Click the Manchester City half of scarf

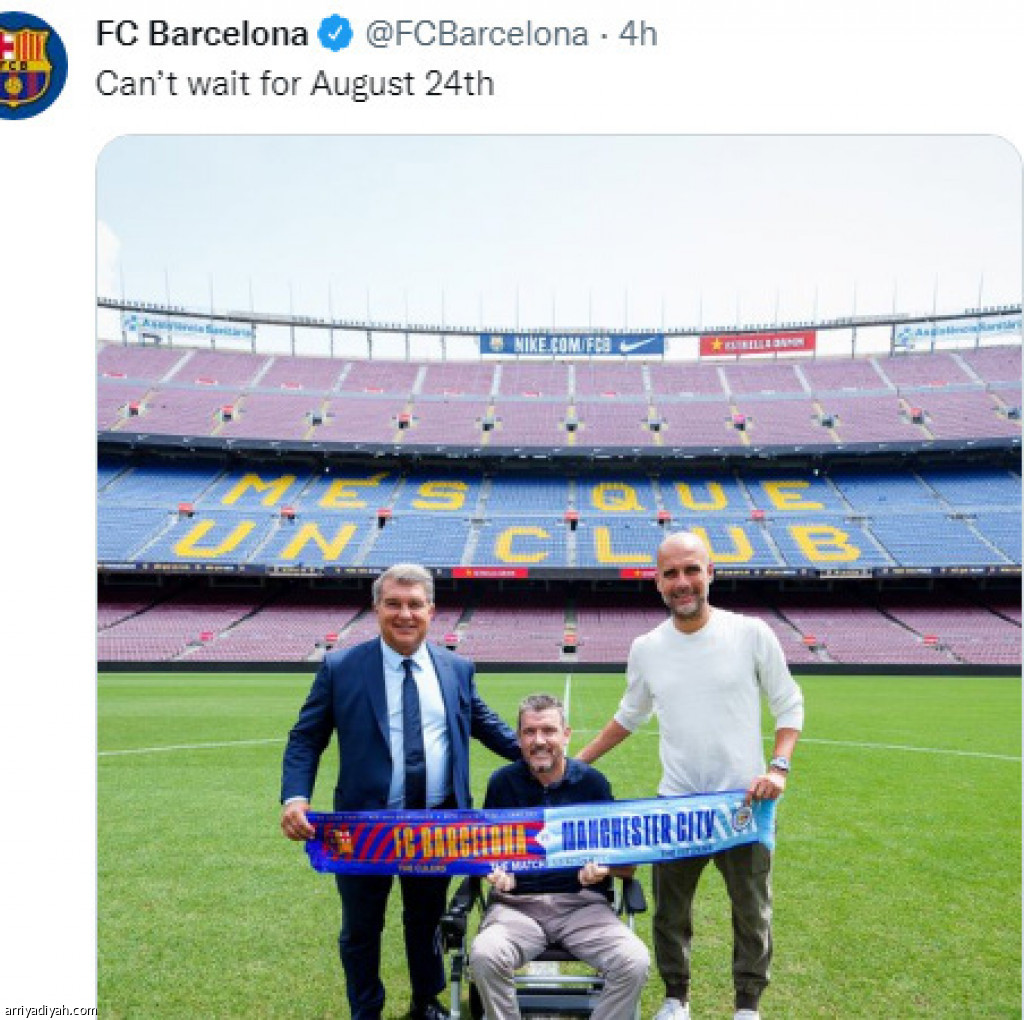pyautogui.click(x=659, y=831)
